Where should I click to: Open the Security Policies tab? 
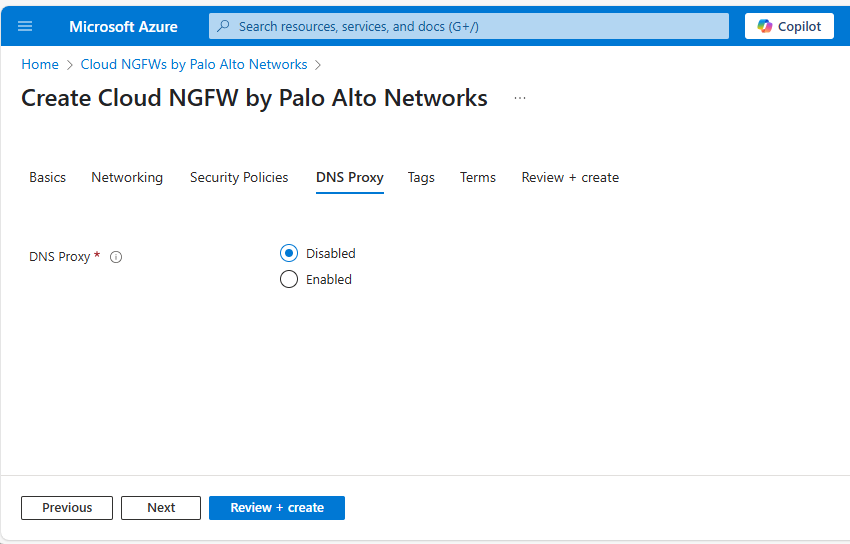[x=239, y=177]
